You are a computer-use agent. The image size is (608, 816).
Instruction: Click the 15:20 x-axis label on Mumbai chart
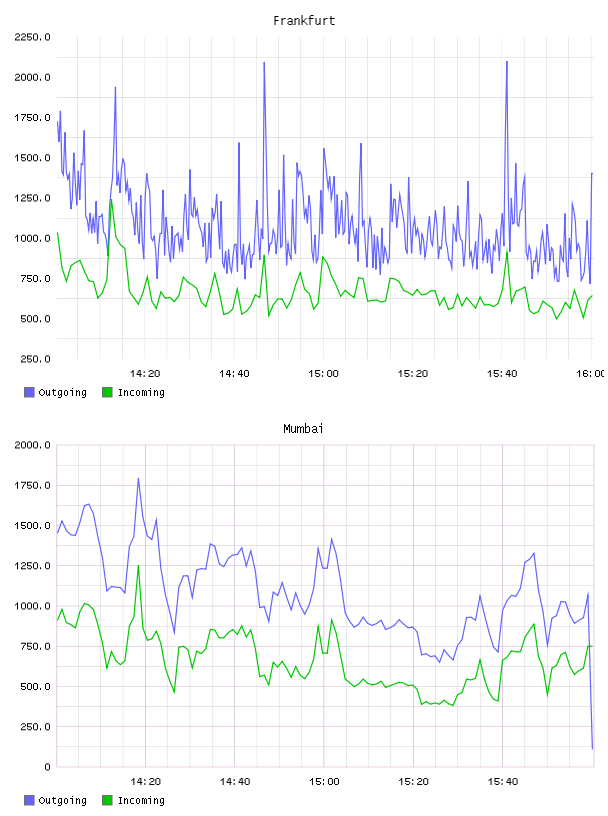click(413, 782)
